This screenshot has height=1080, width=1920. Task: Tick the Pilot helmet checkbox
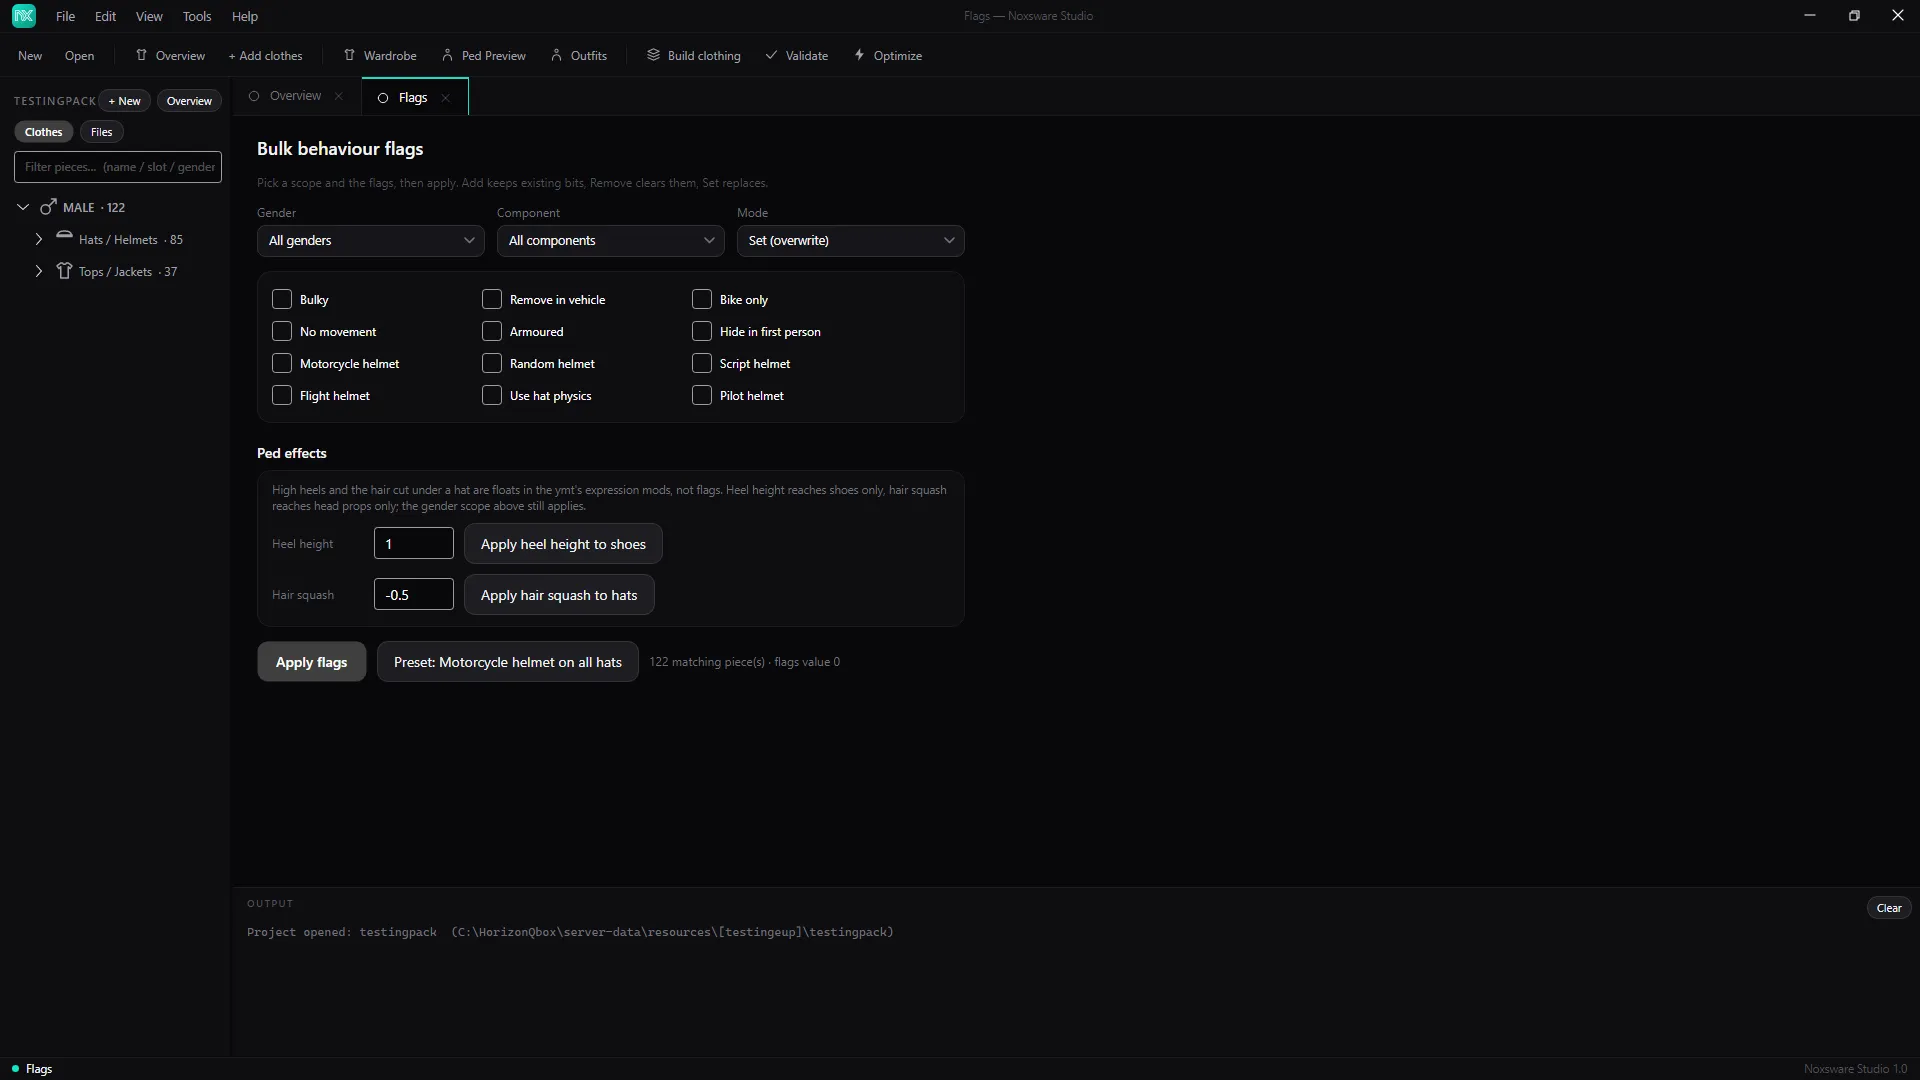702,396
